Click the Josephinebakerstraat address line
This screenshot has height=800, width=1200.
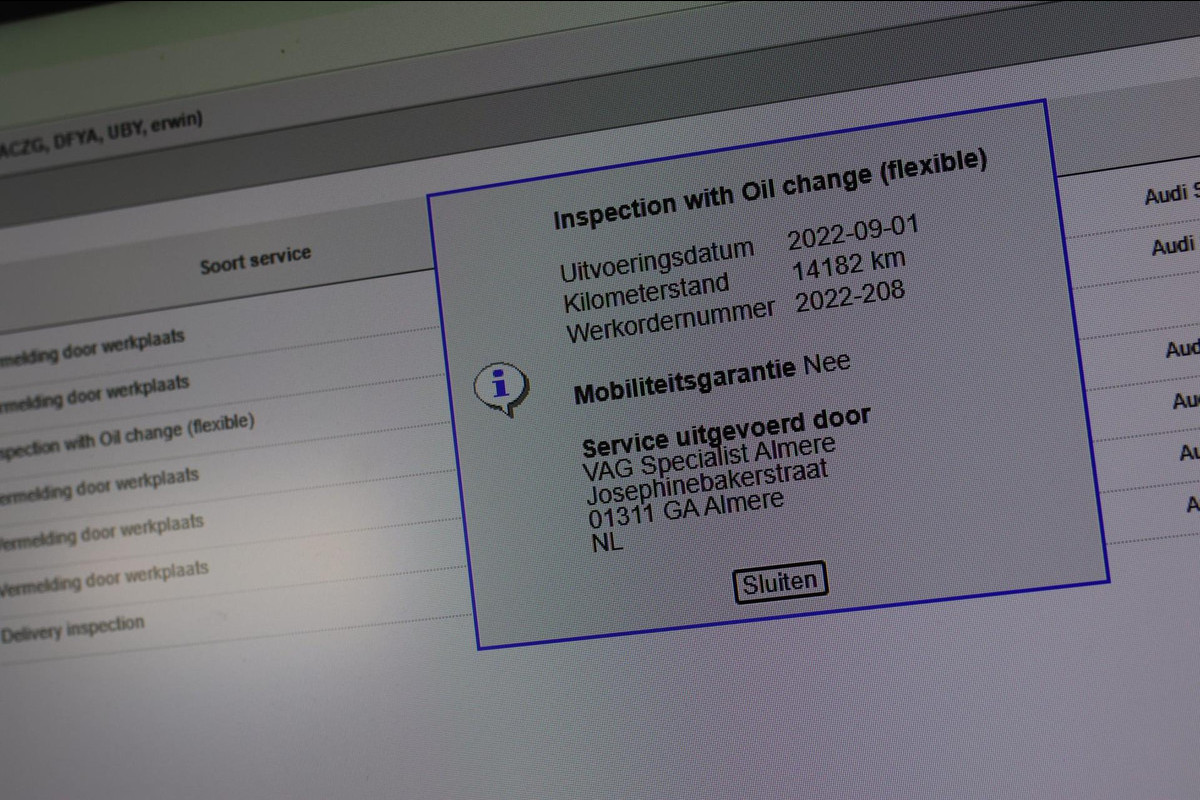[x=707, y=482]
